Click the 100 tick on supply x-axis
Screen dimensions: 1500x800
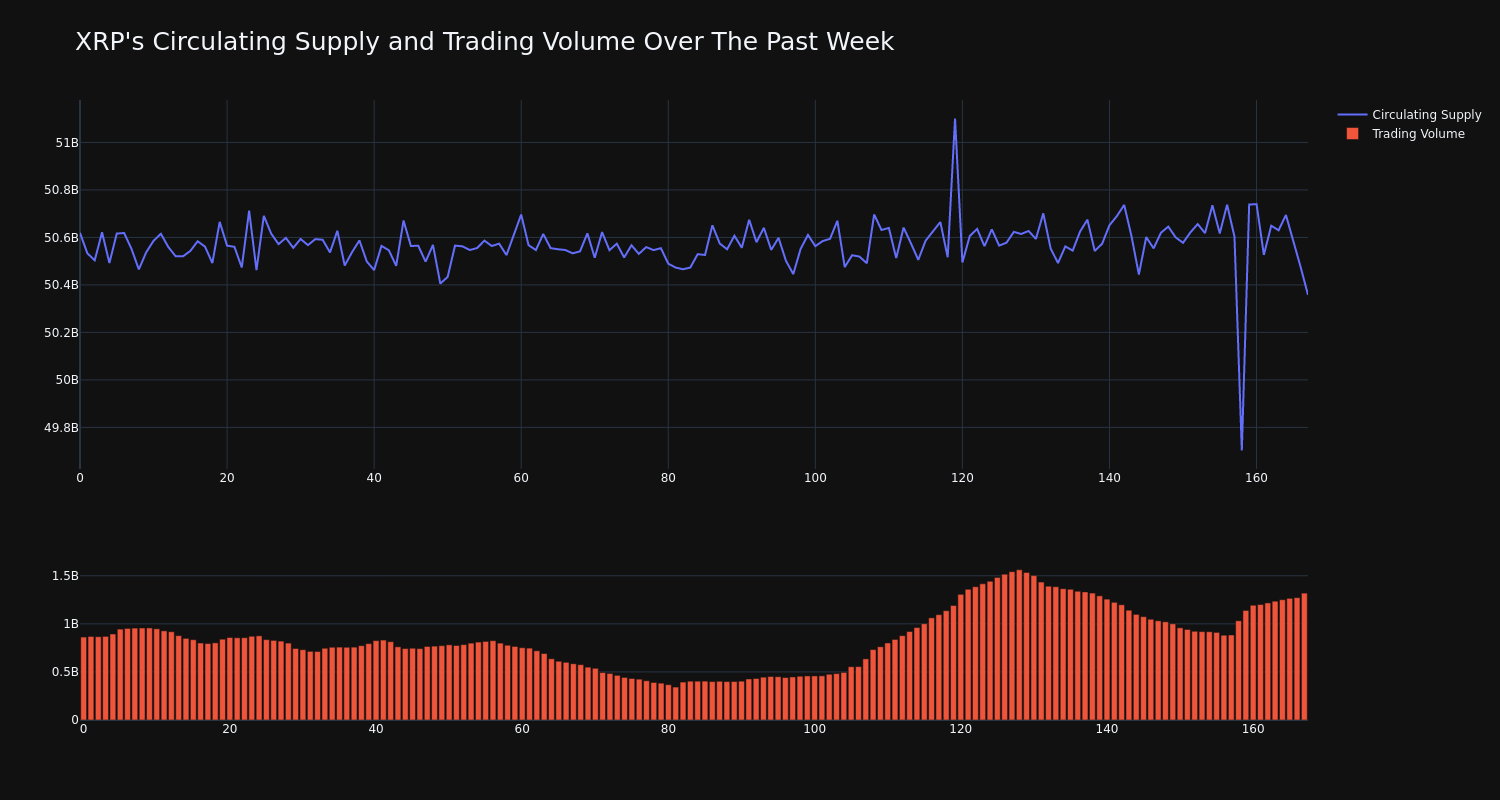pyautogui.click(x=815, y=478)
